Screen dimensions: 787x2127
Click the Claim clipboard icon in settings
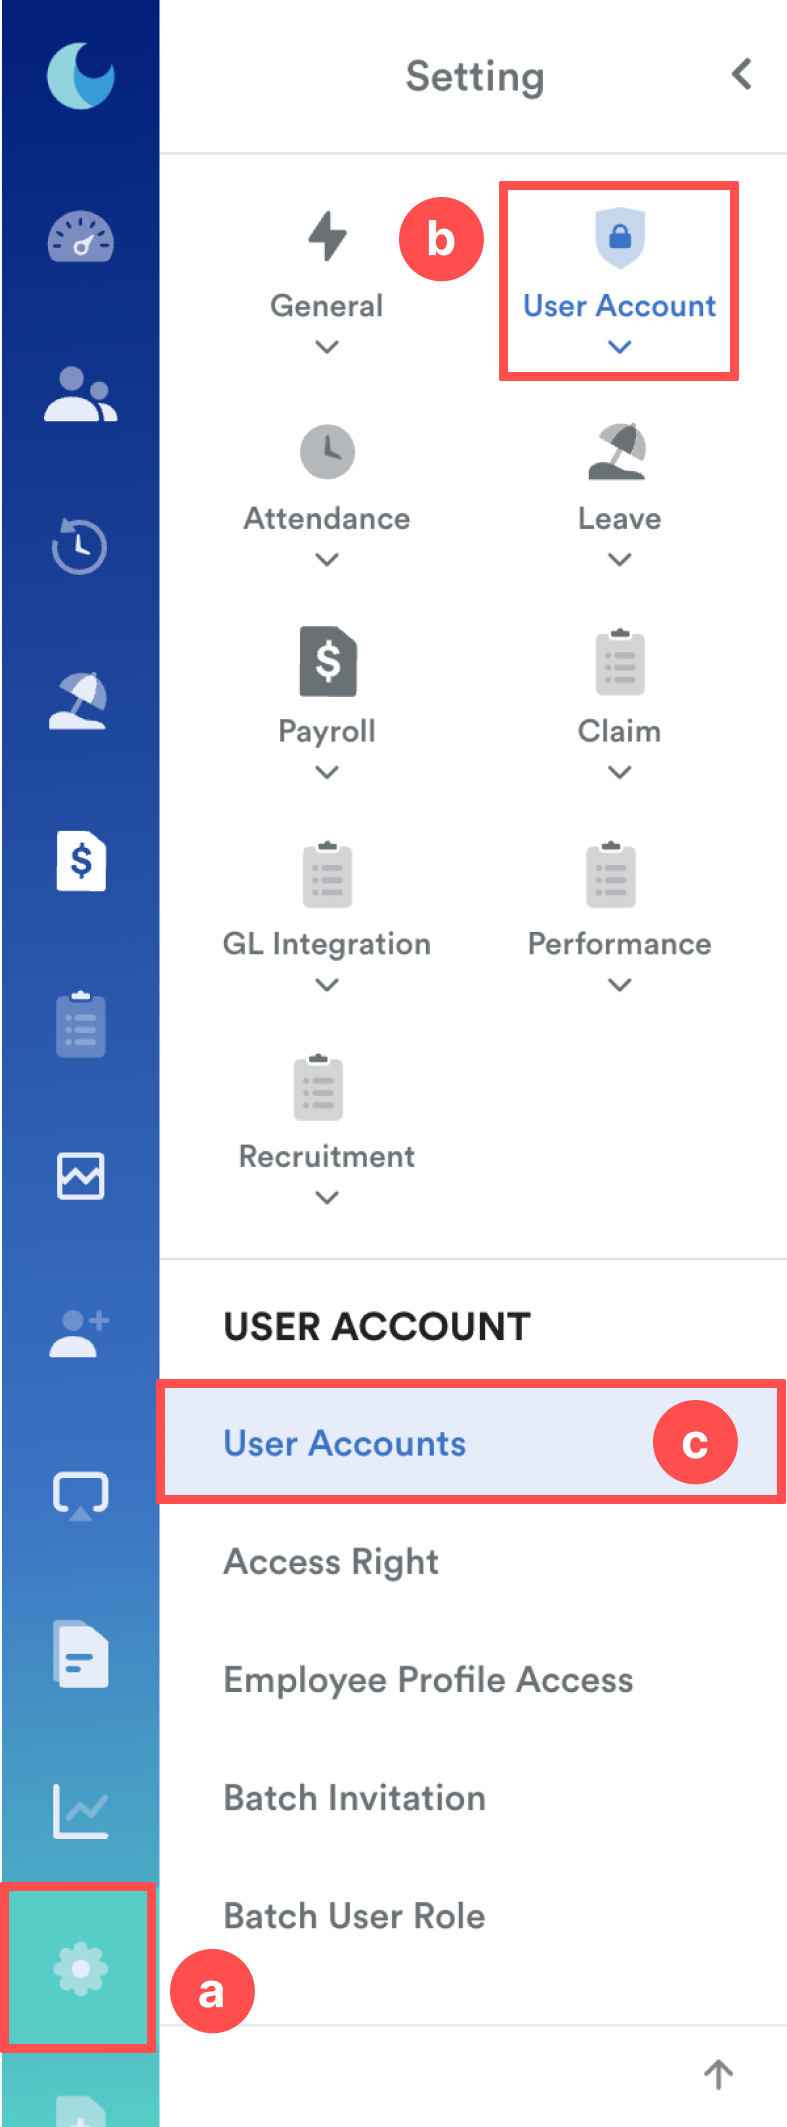(620, 662)
